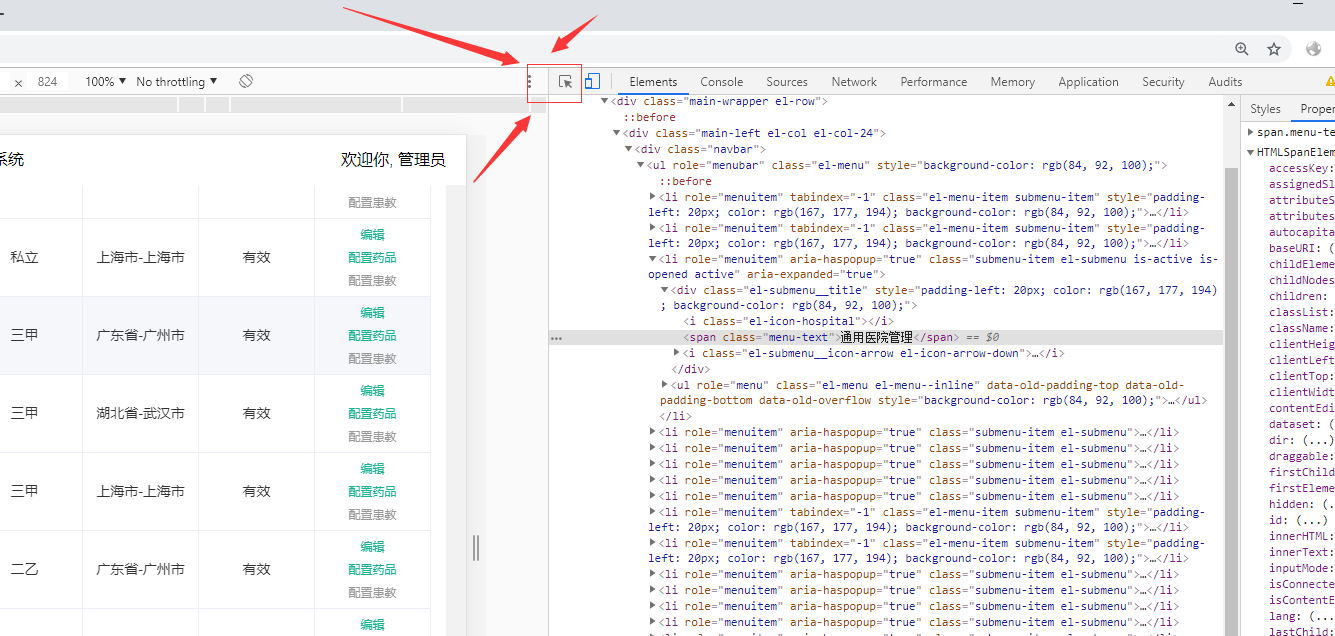Click the 配置药品 link
This screenshot has width=1335, height=636.
371,257
